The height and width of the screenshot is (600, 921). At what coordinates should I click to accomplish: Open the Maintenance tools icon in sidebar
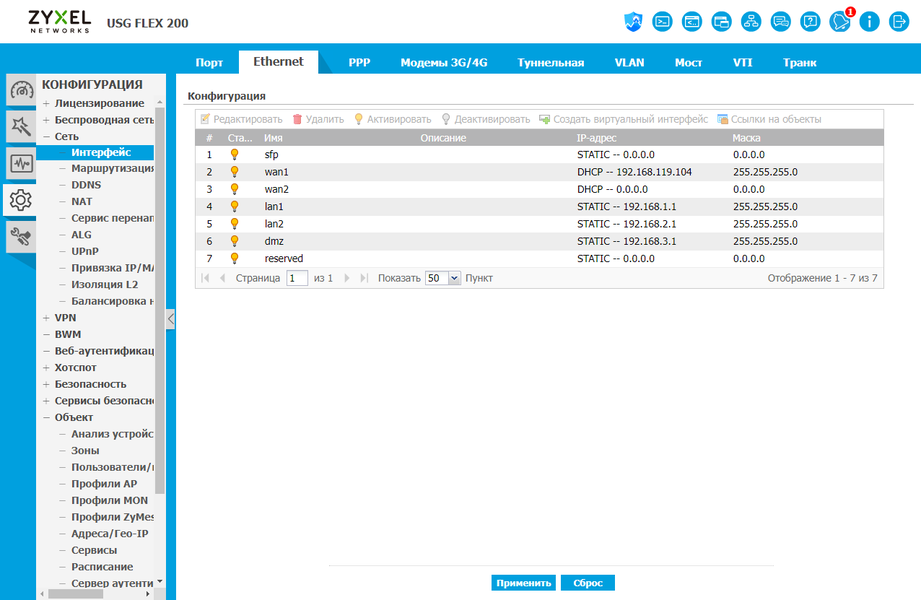click(x=21, y=237)
